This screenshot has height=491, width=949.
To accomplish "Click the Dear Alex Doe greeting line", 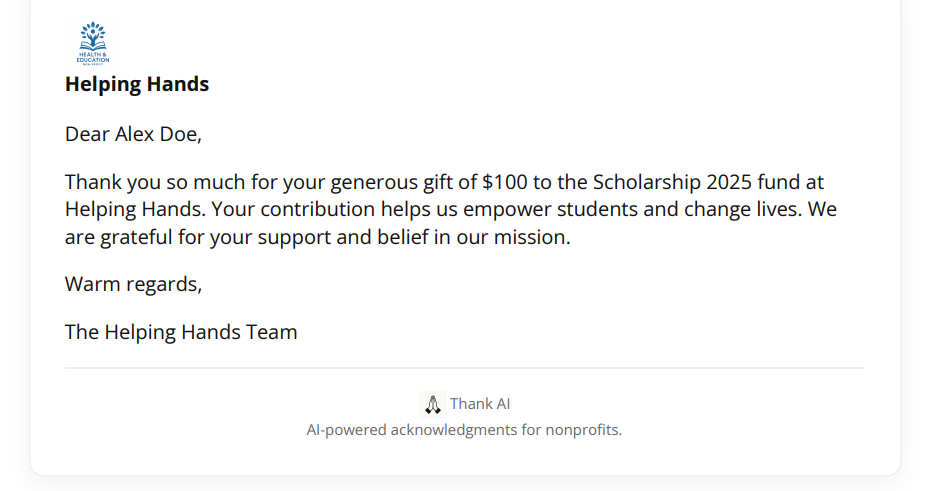I will pyautogui.click(x=133, y=134).
